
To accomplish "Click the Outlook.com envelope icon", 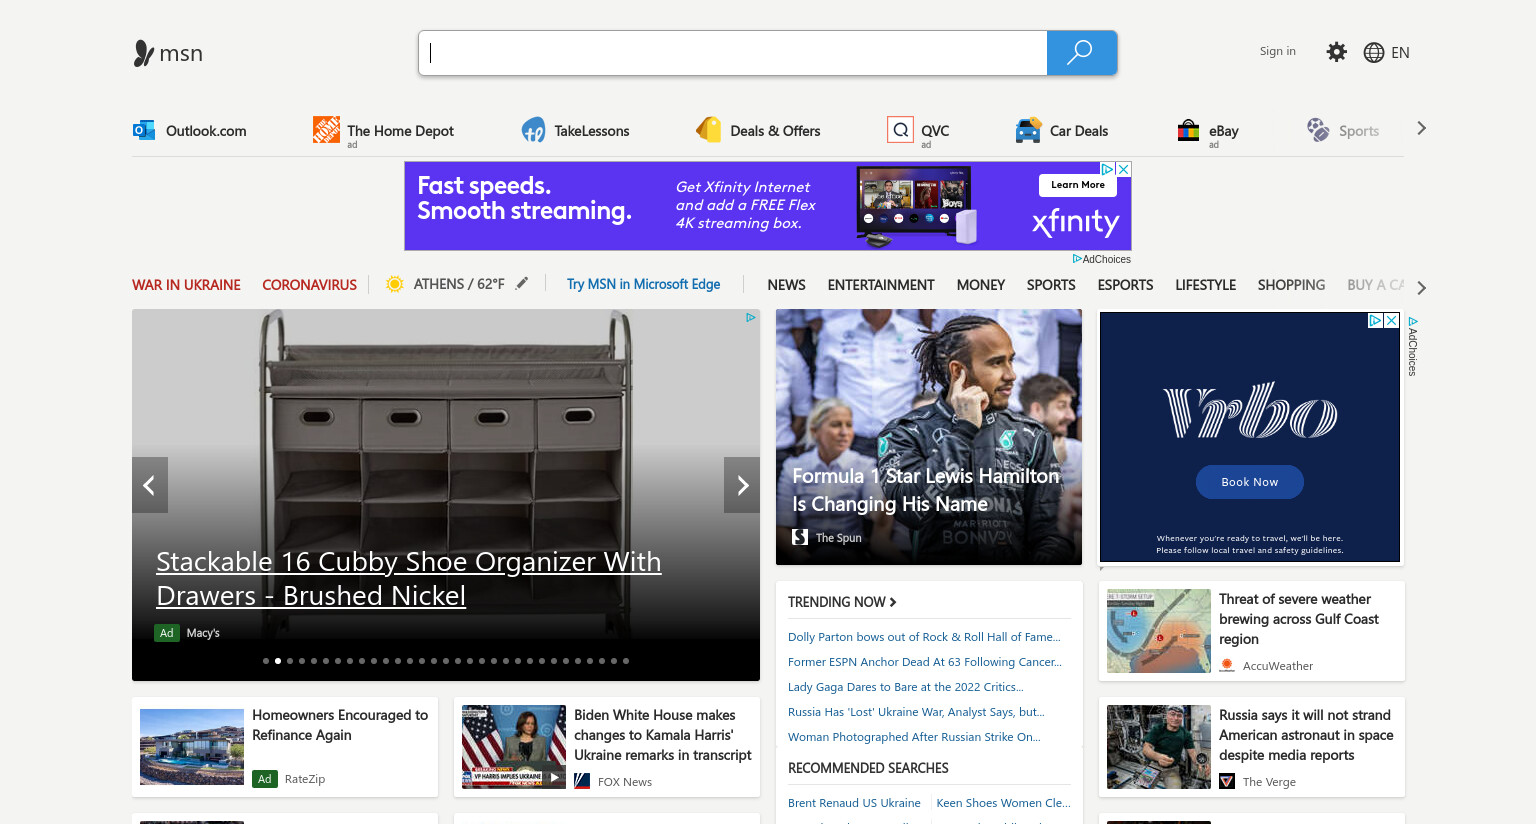I will coord(144,130).
